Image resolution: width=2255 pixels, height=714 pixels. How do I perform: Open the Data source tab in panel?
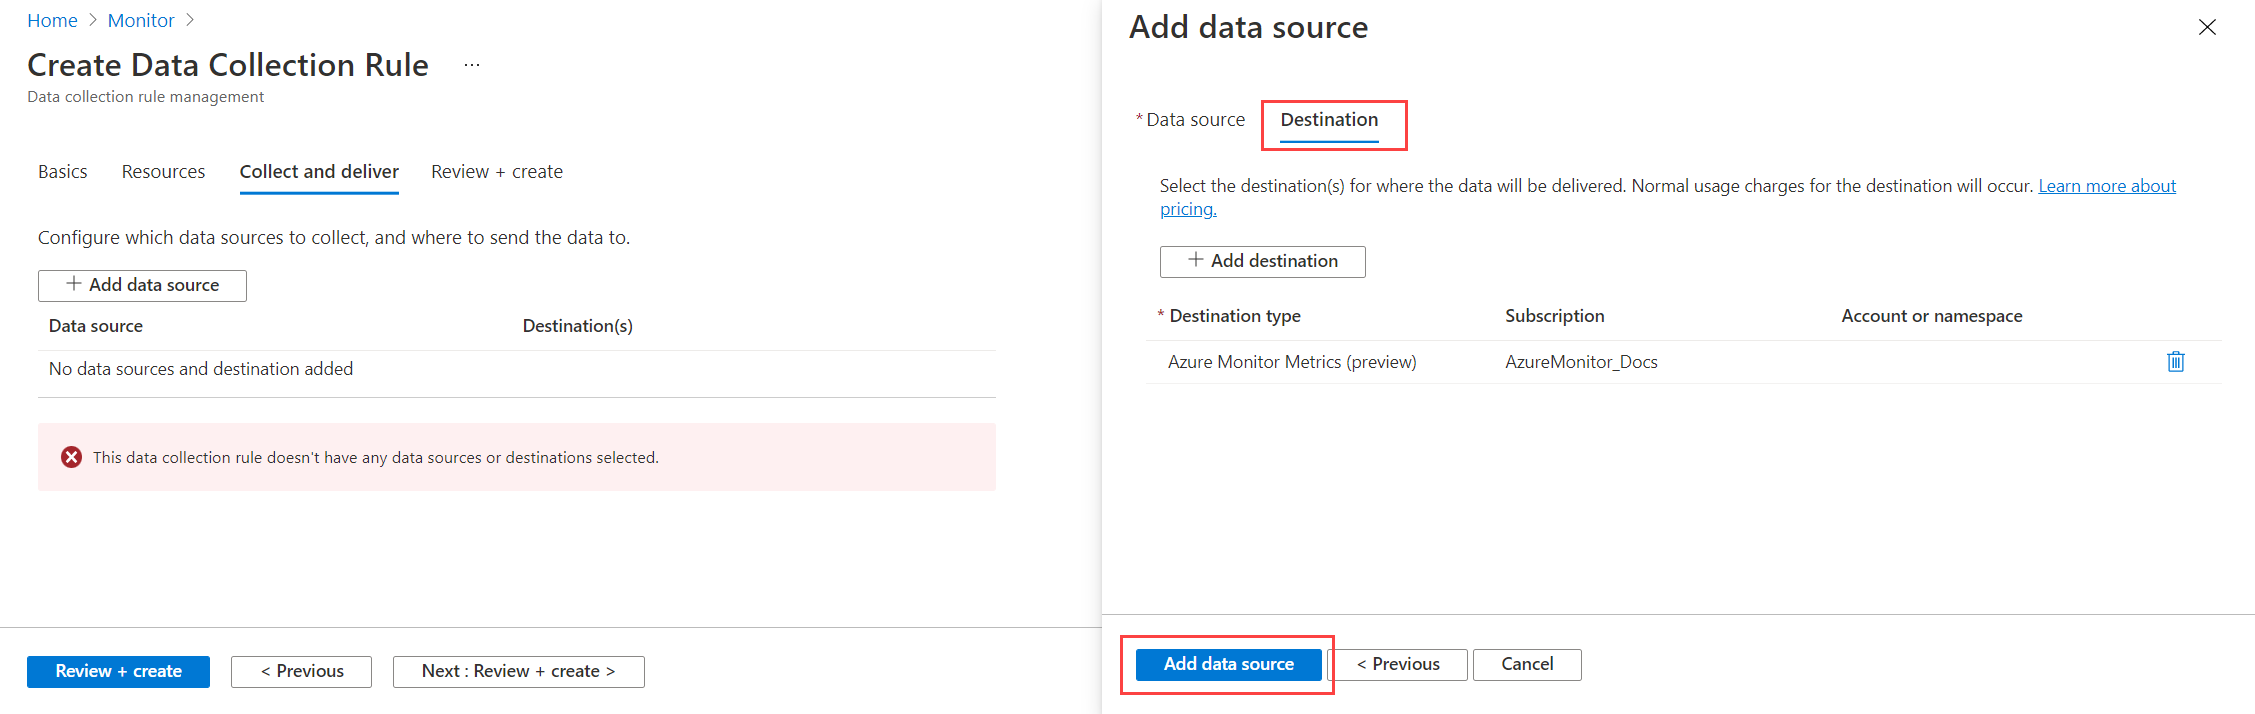(1195, 120)
